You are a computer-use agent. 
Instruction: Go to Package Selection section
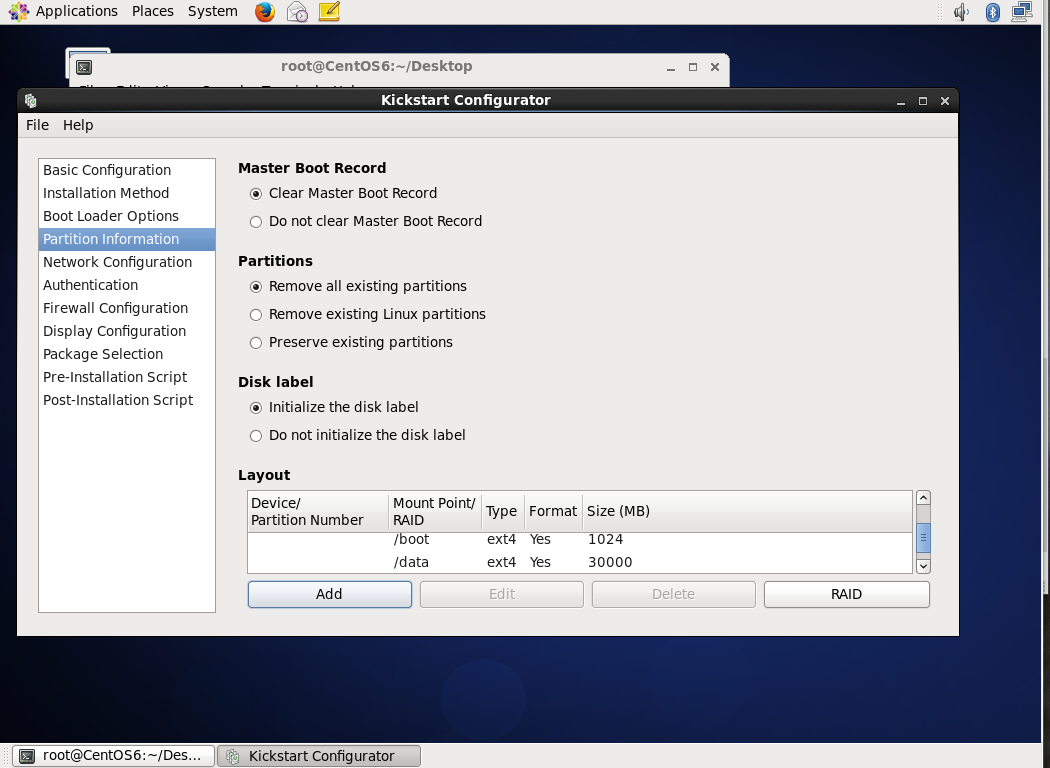(127, 354)
